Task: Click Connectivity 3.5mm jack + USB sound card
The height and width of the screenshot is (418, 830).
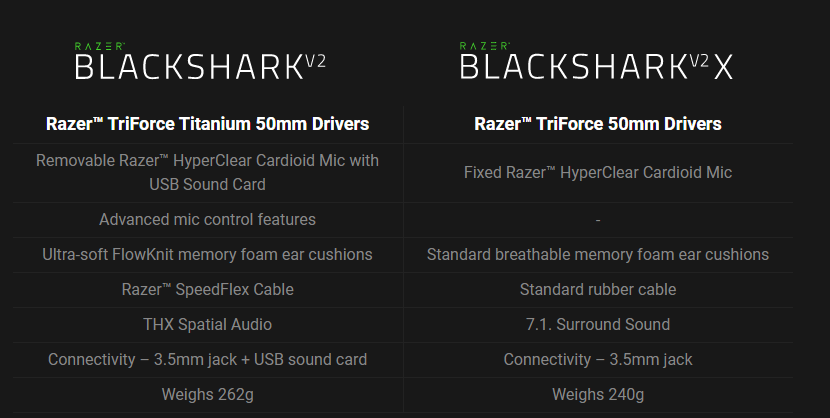Action: click(x=208, y=360)
